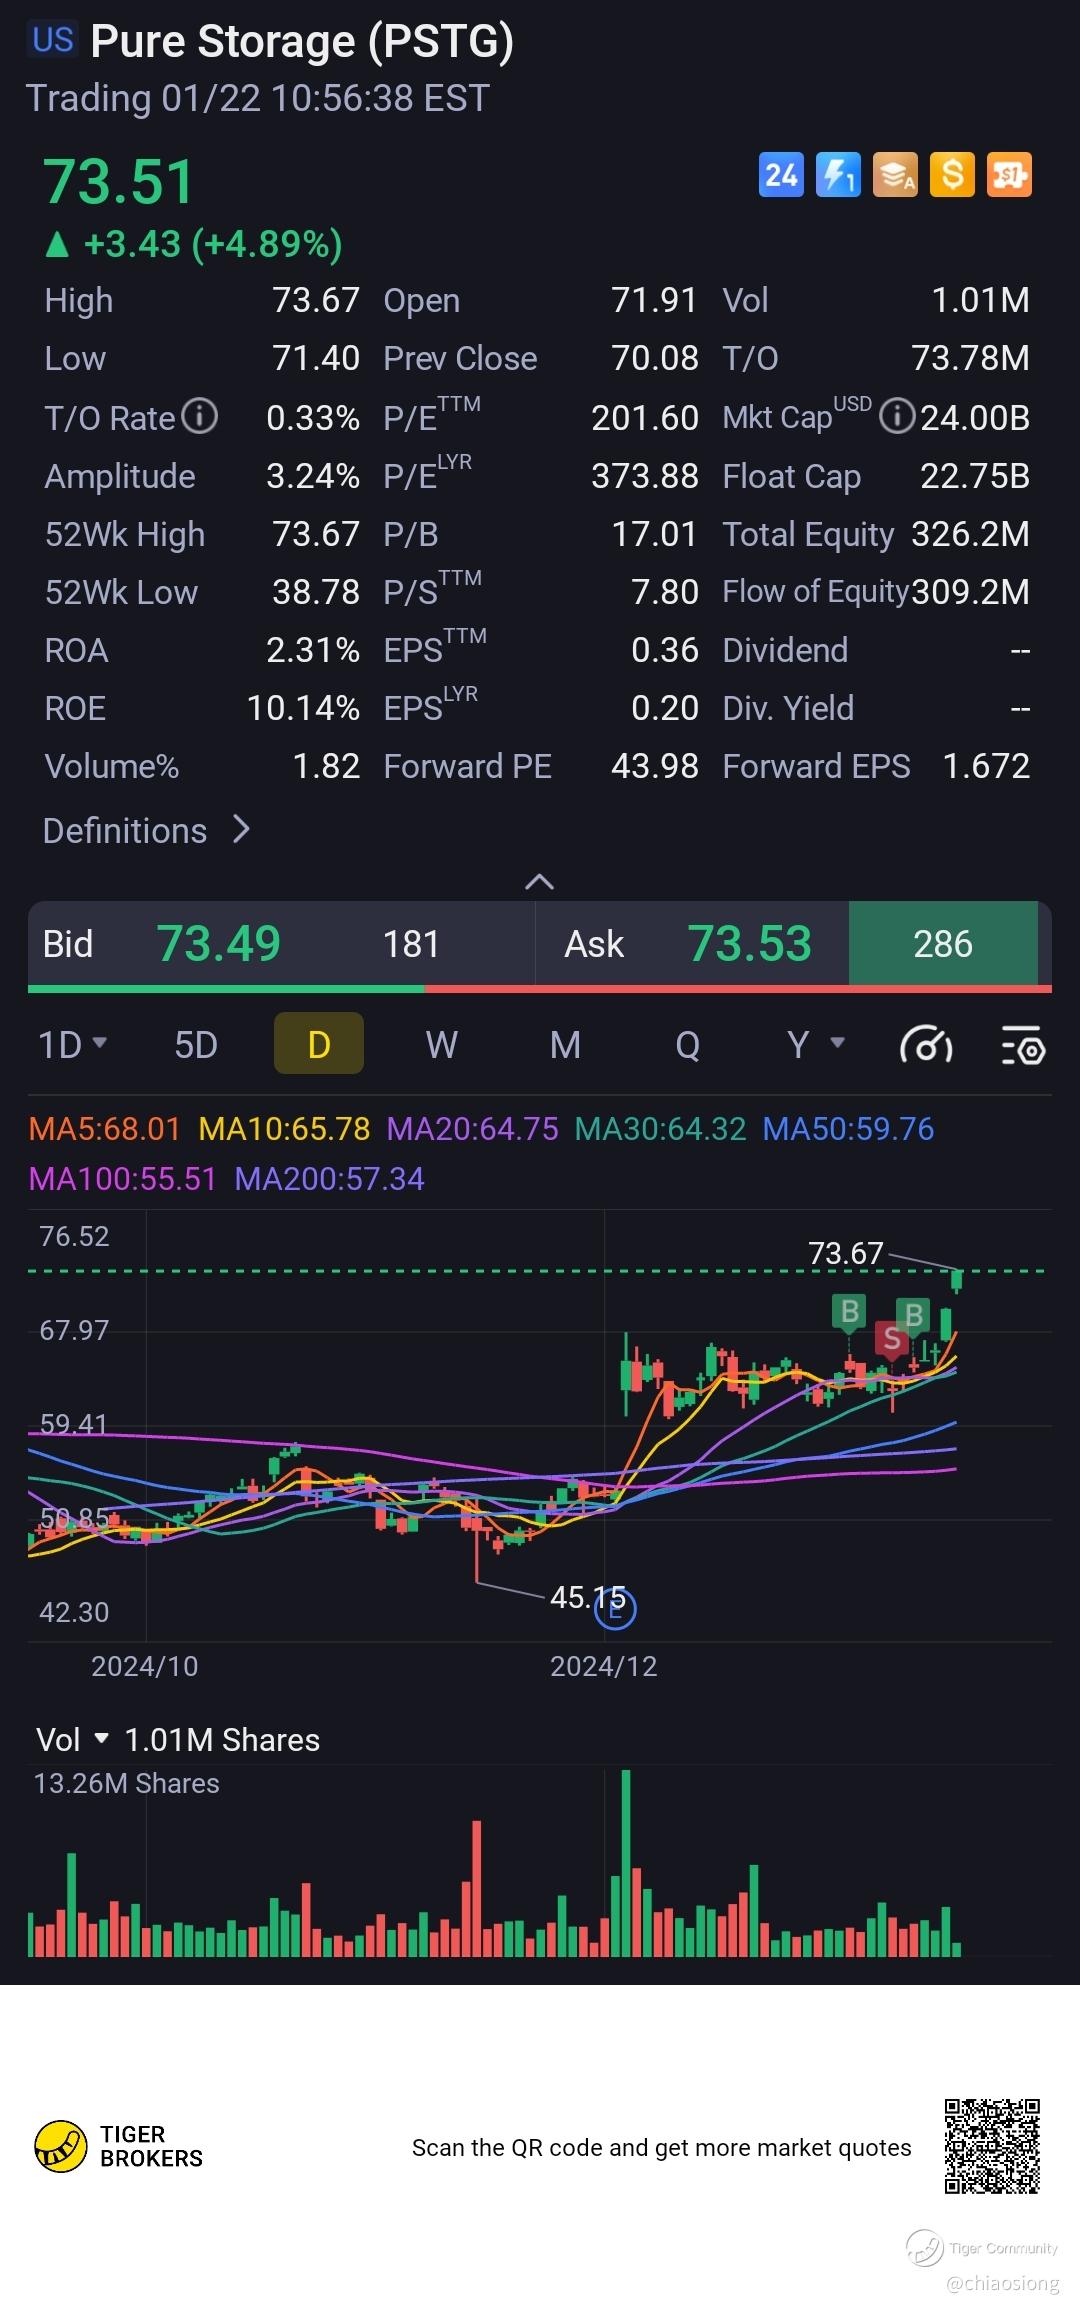The width and height of the screenshot is (1080, 2308).
Task: Tap the left green B buy marker
Action: click(849, 1311)
